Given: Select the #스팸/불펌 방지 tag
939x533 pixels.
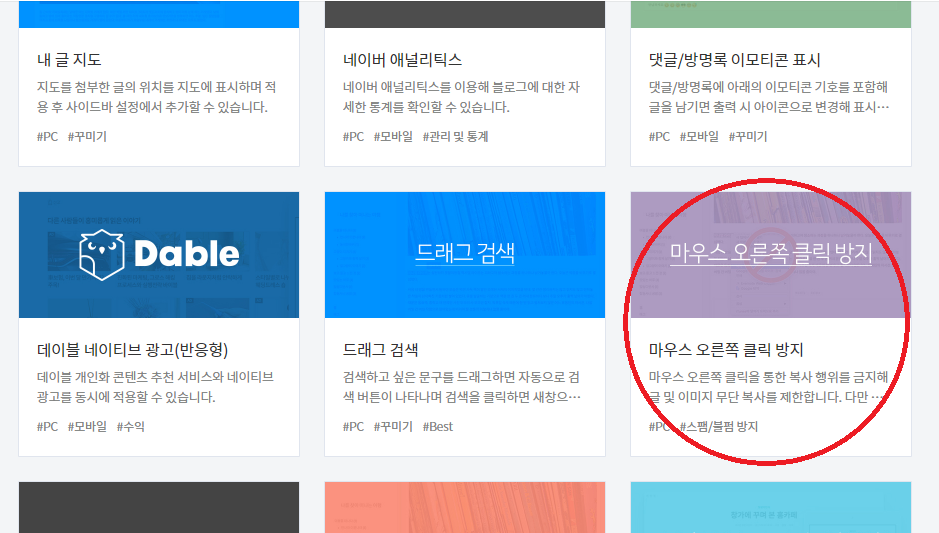Looking at the screenshot, I should (x=719, y=426).
